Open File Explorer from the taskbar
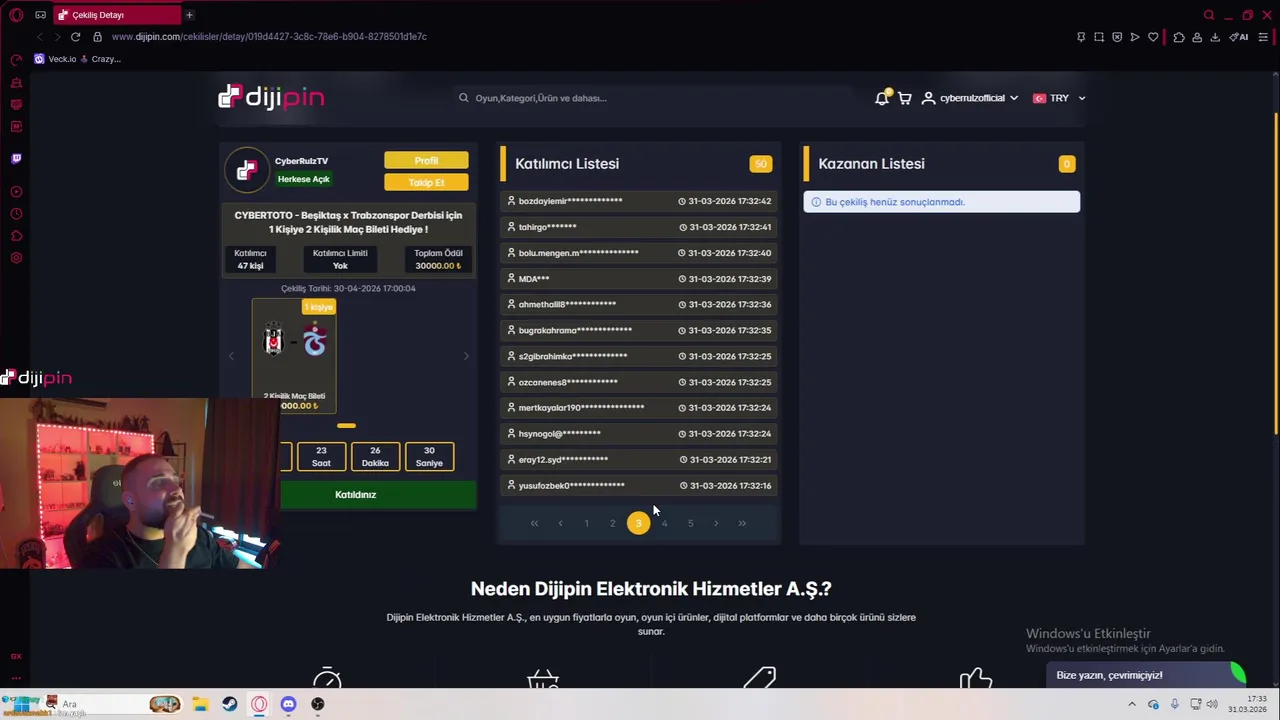The height and width of the screenshot is (720, 1280). point(200,704)
